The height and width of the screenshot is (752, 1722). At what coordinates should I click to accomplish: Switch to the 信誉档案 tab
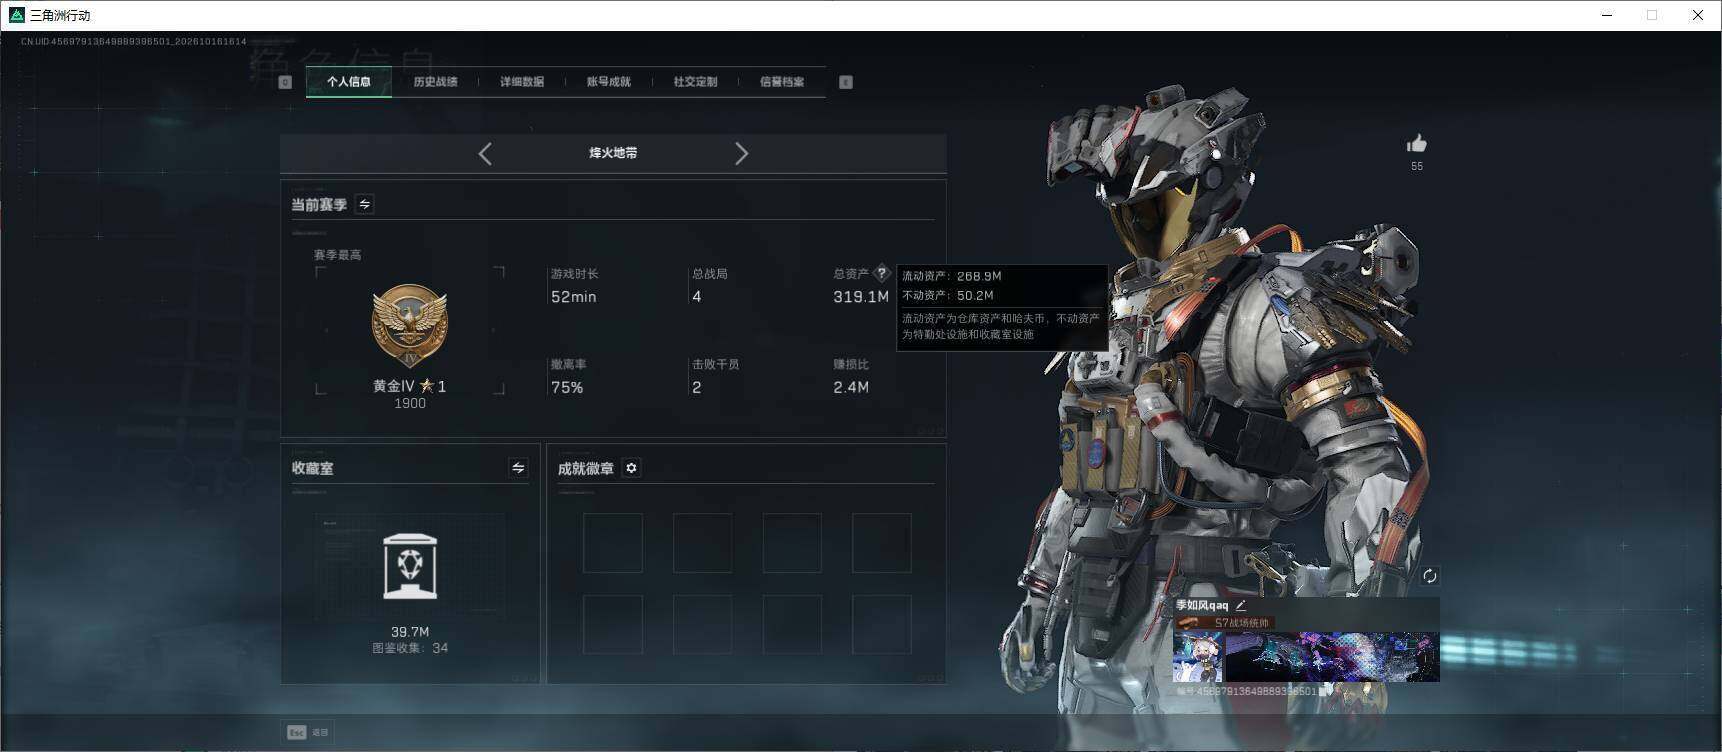pos(782,82)
